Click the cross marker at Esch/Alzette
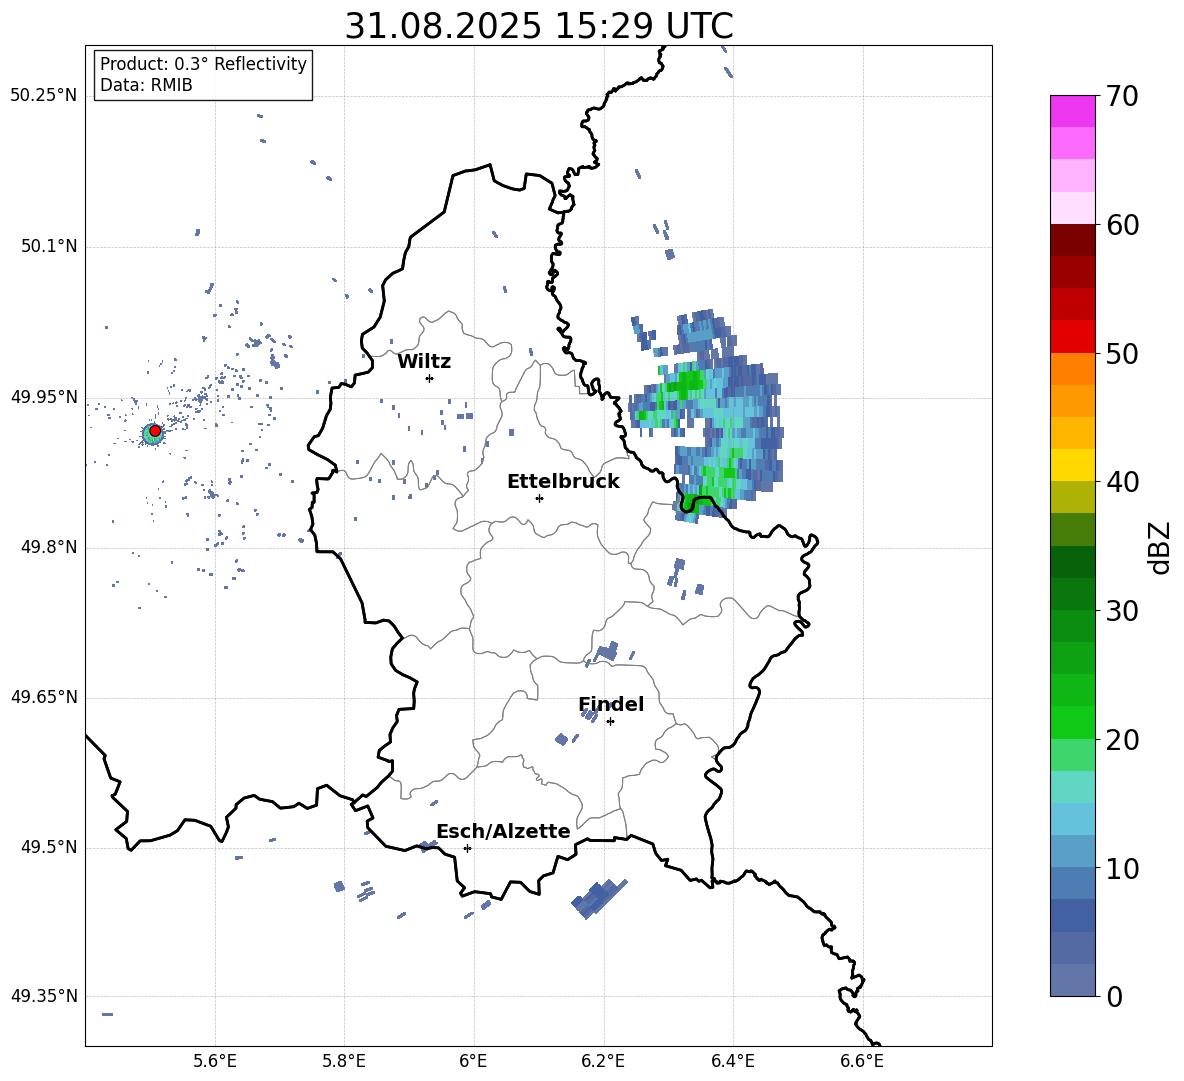Viewport: 1184px width, 1081px height. [x=467, y=848]
